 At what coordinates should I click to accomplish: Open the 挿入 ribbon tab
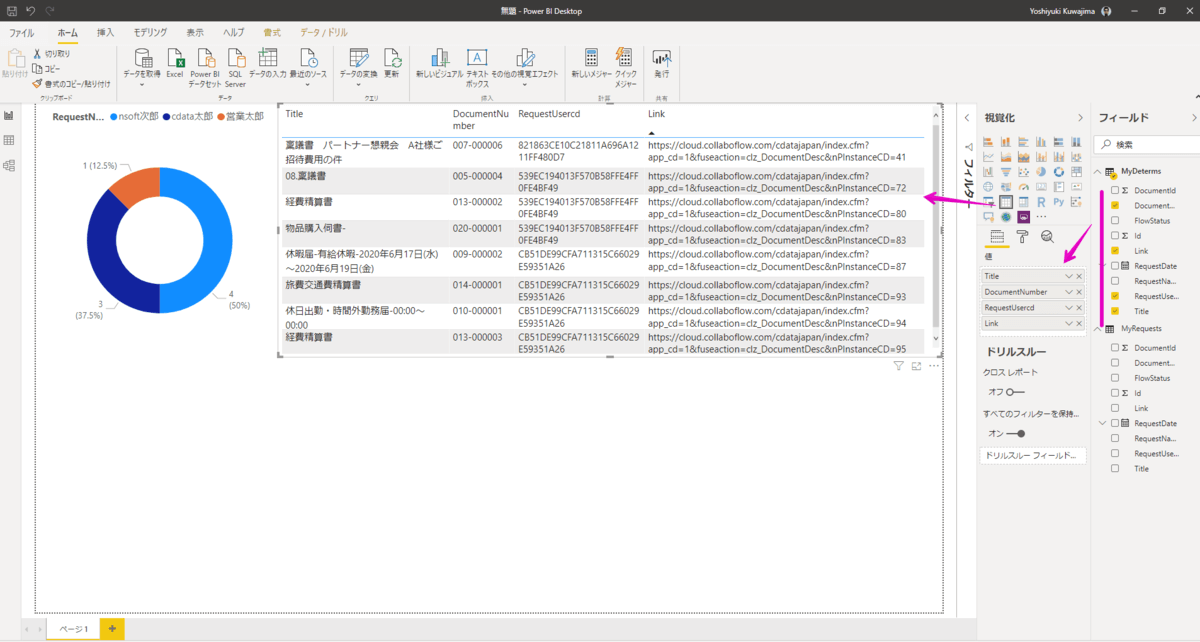click(x=105, y=33)
